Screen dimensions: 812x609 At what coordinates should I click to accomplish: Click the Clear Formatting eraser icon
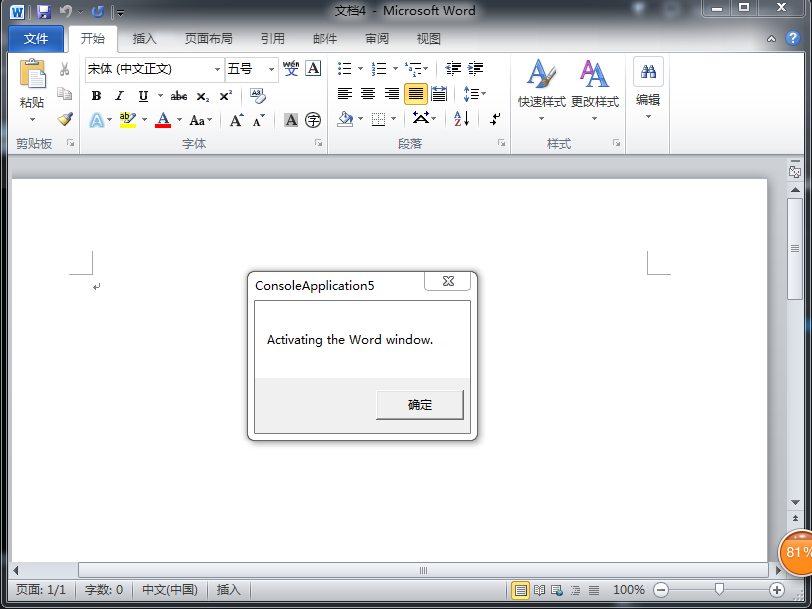[x=257, y=96]
